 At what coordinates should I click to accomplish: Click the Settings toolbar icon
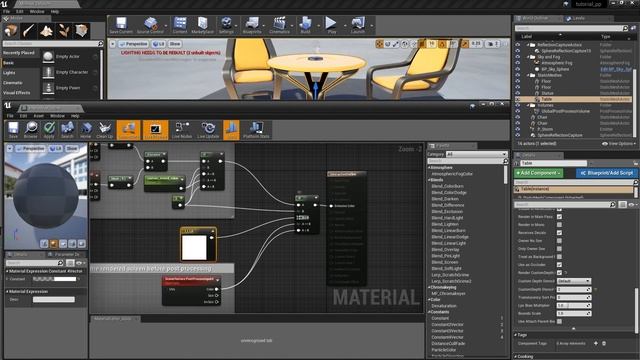[226, 25]
